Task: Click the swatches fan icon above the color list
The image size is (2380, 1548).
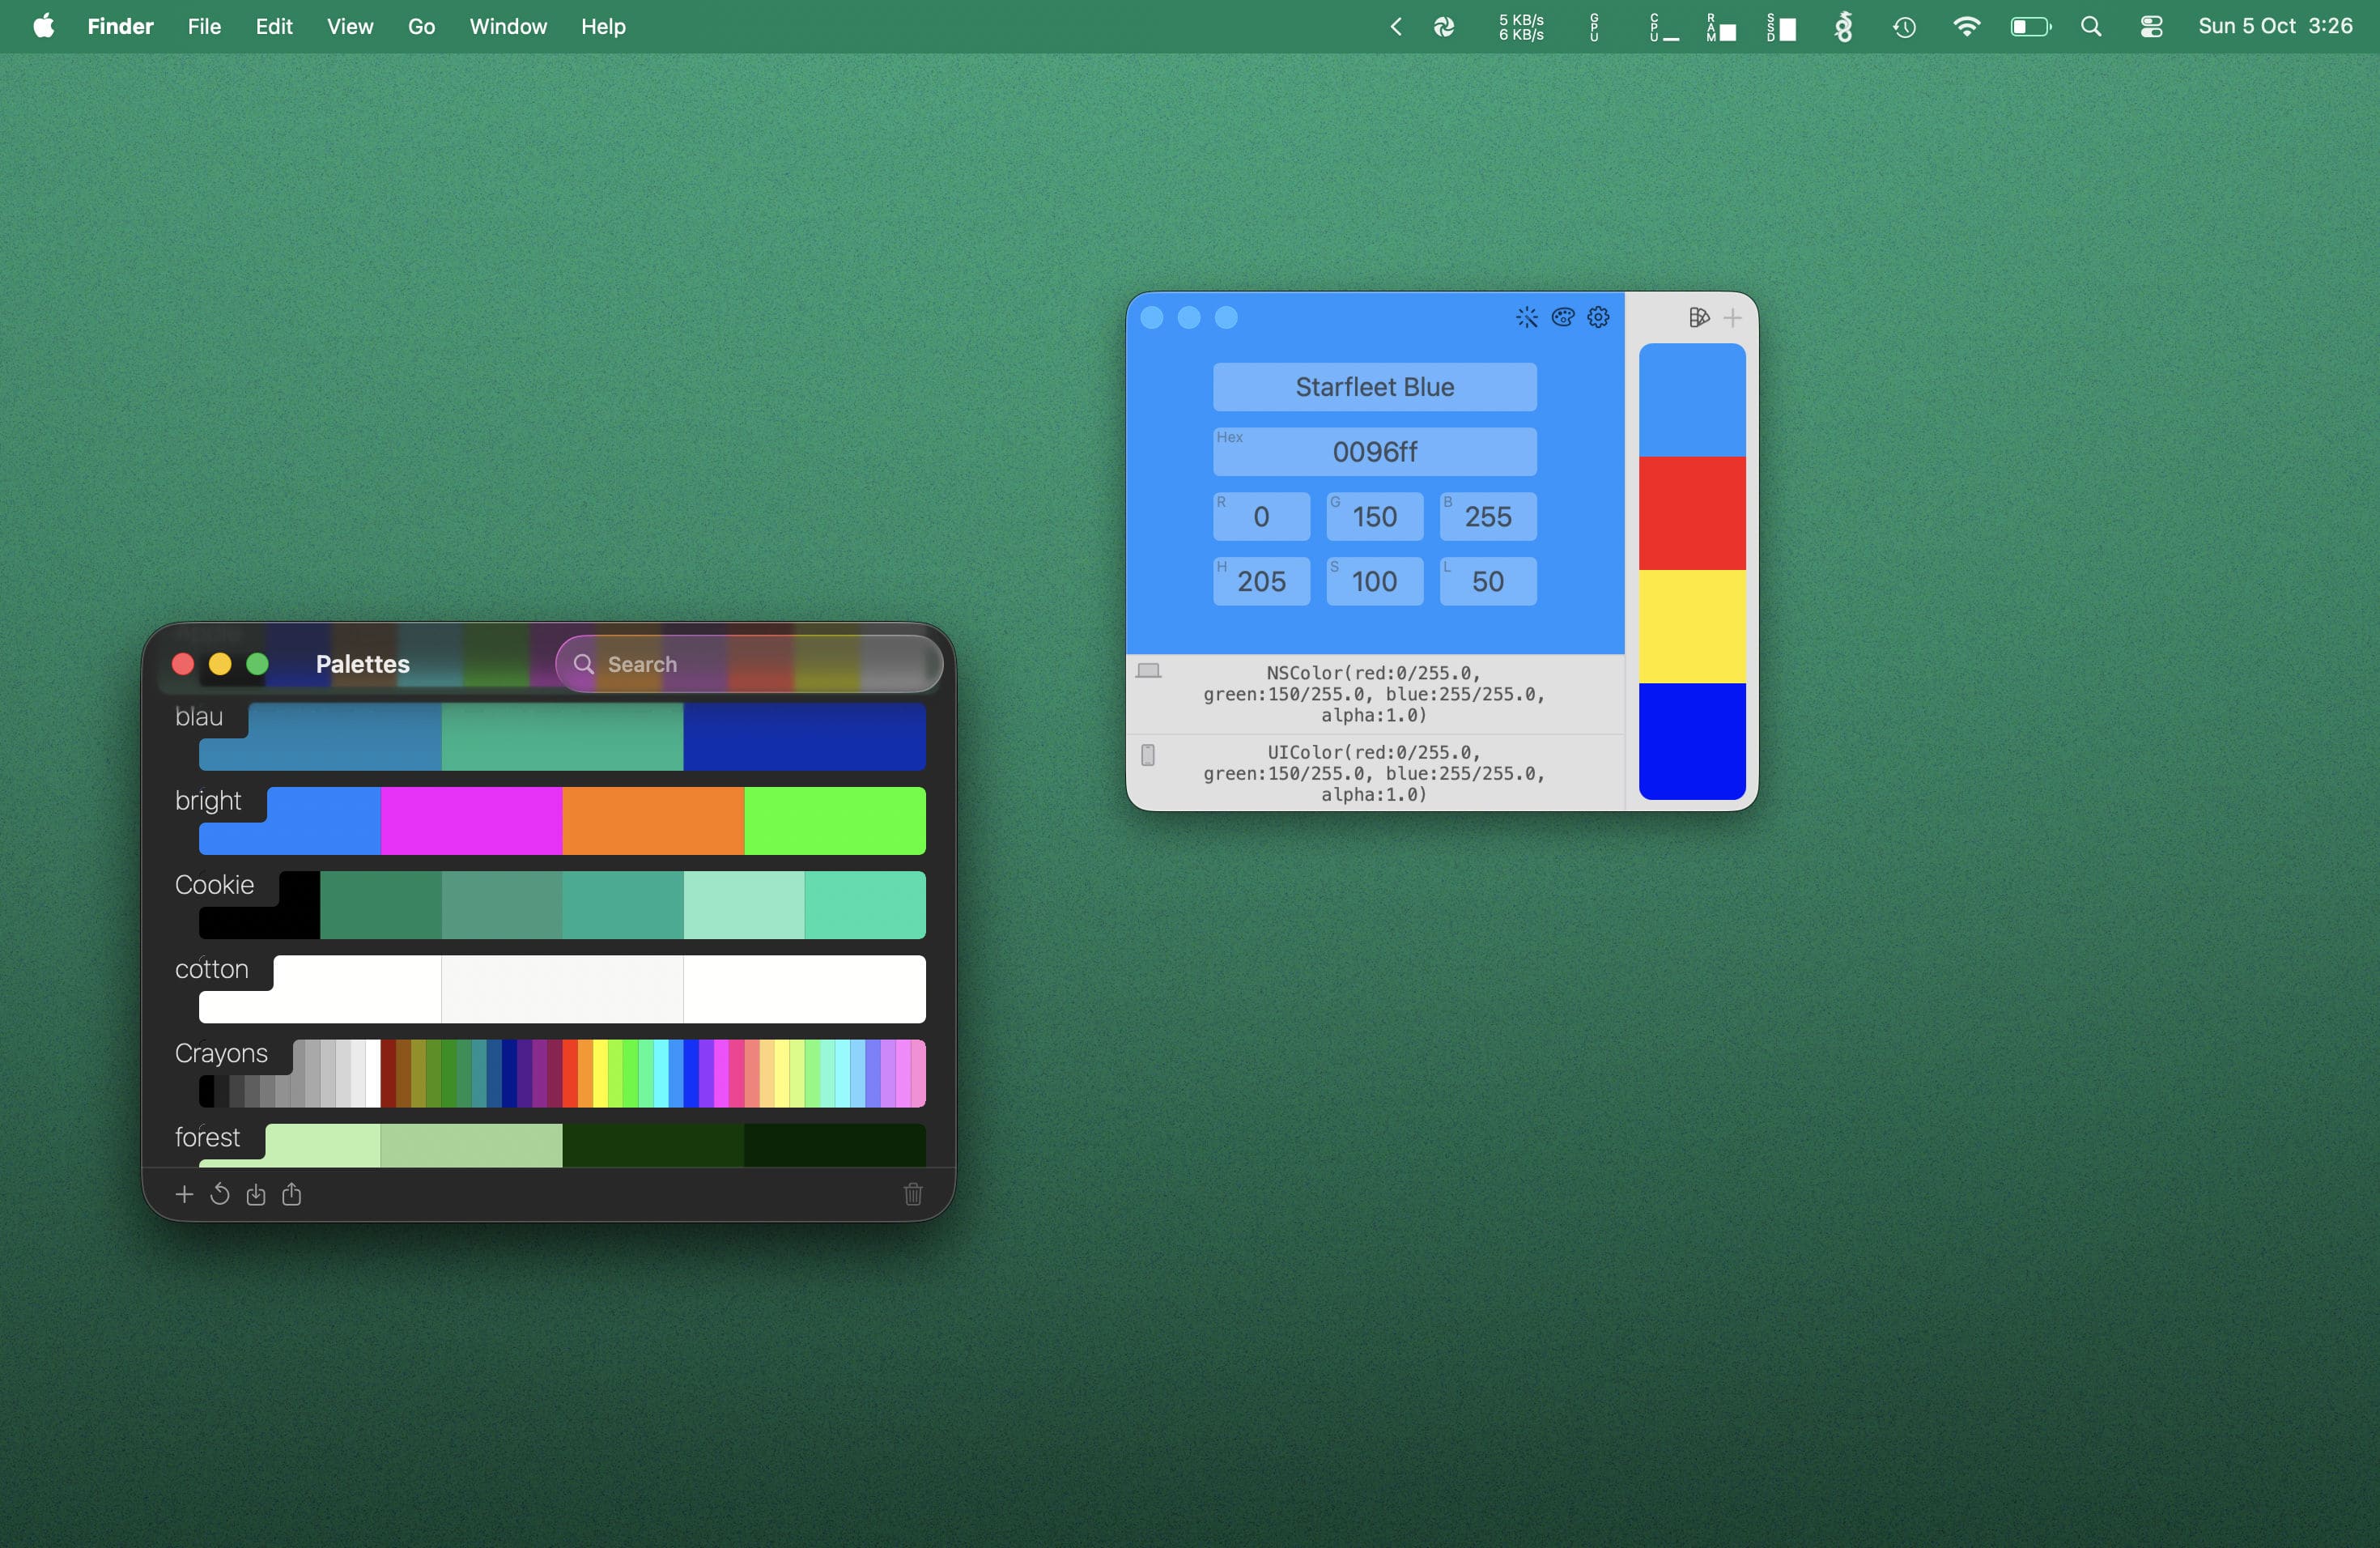Action: (x=1698, y=318)
